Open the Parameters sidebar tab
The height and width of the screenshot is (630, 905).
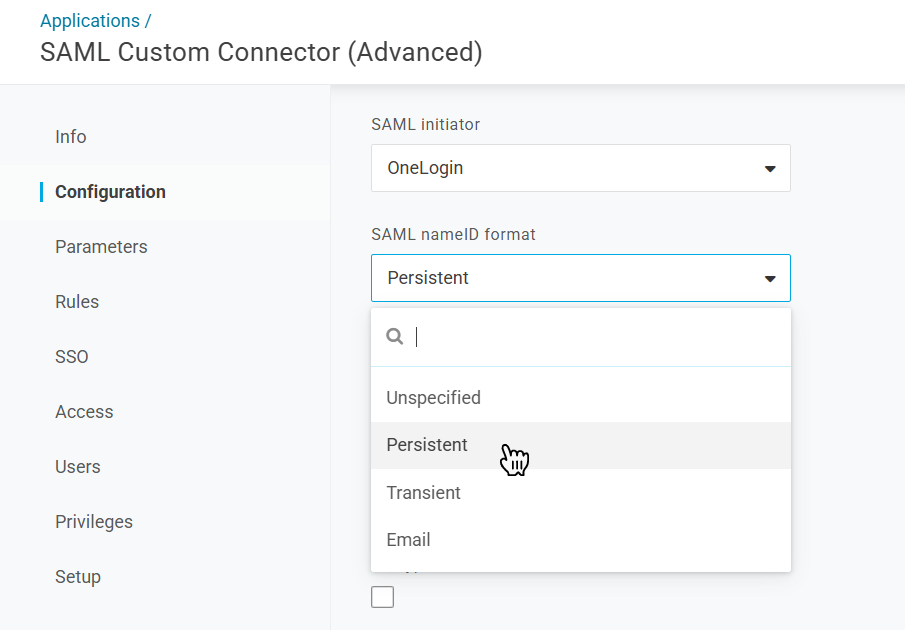(x=101, y=247)
